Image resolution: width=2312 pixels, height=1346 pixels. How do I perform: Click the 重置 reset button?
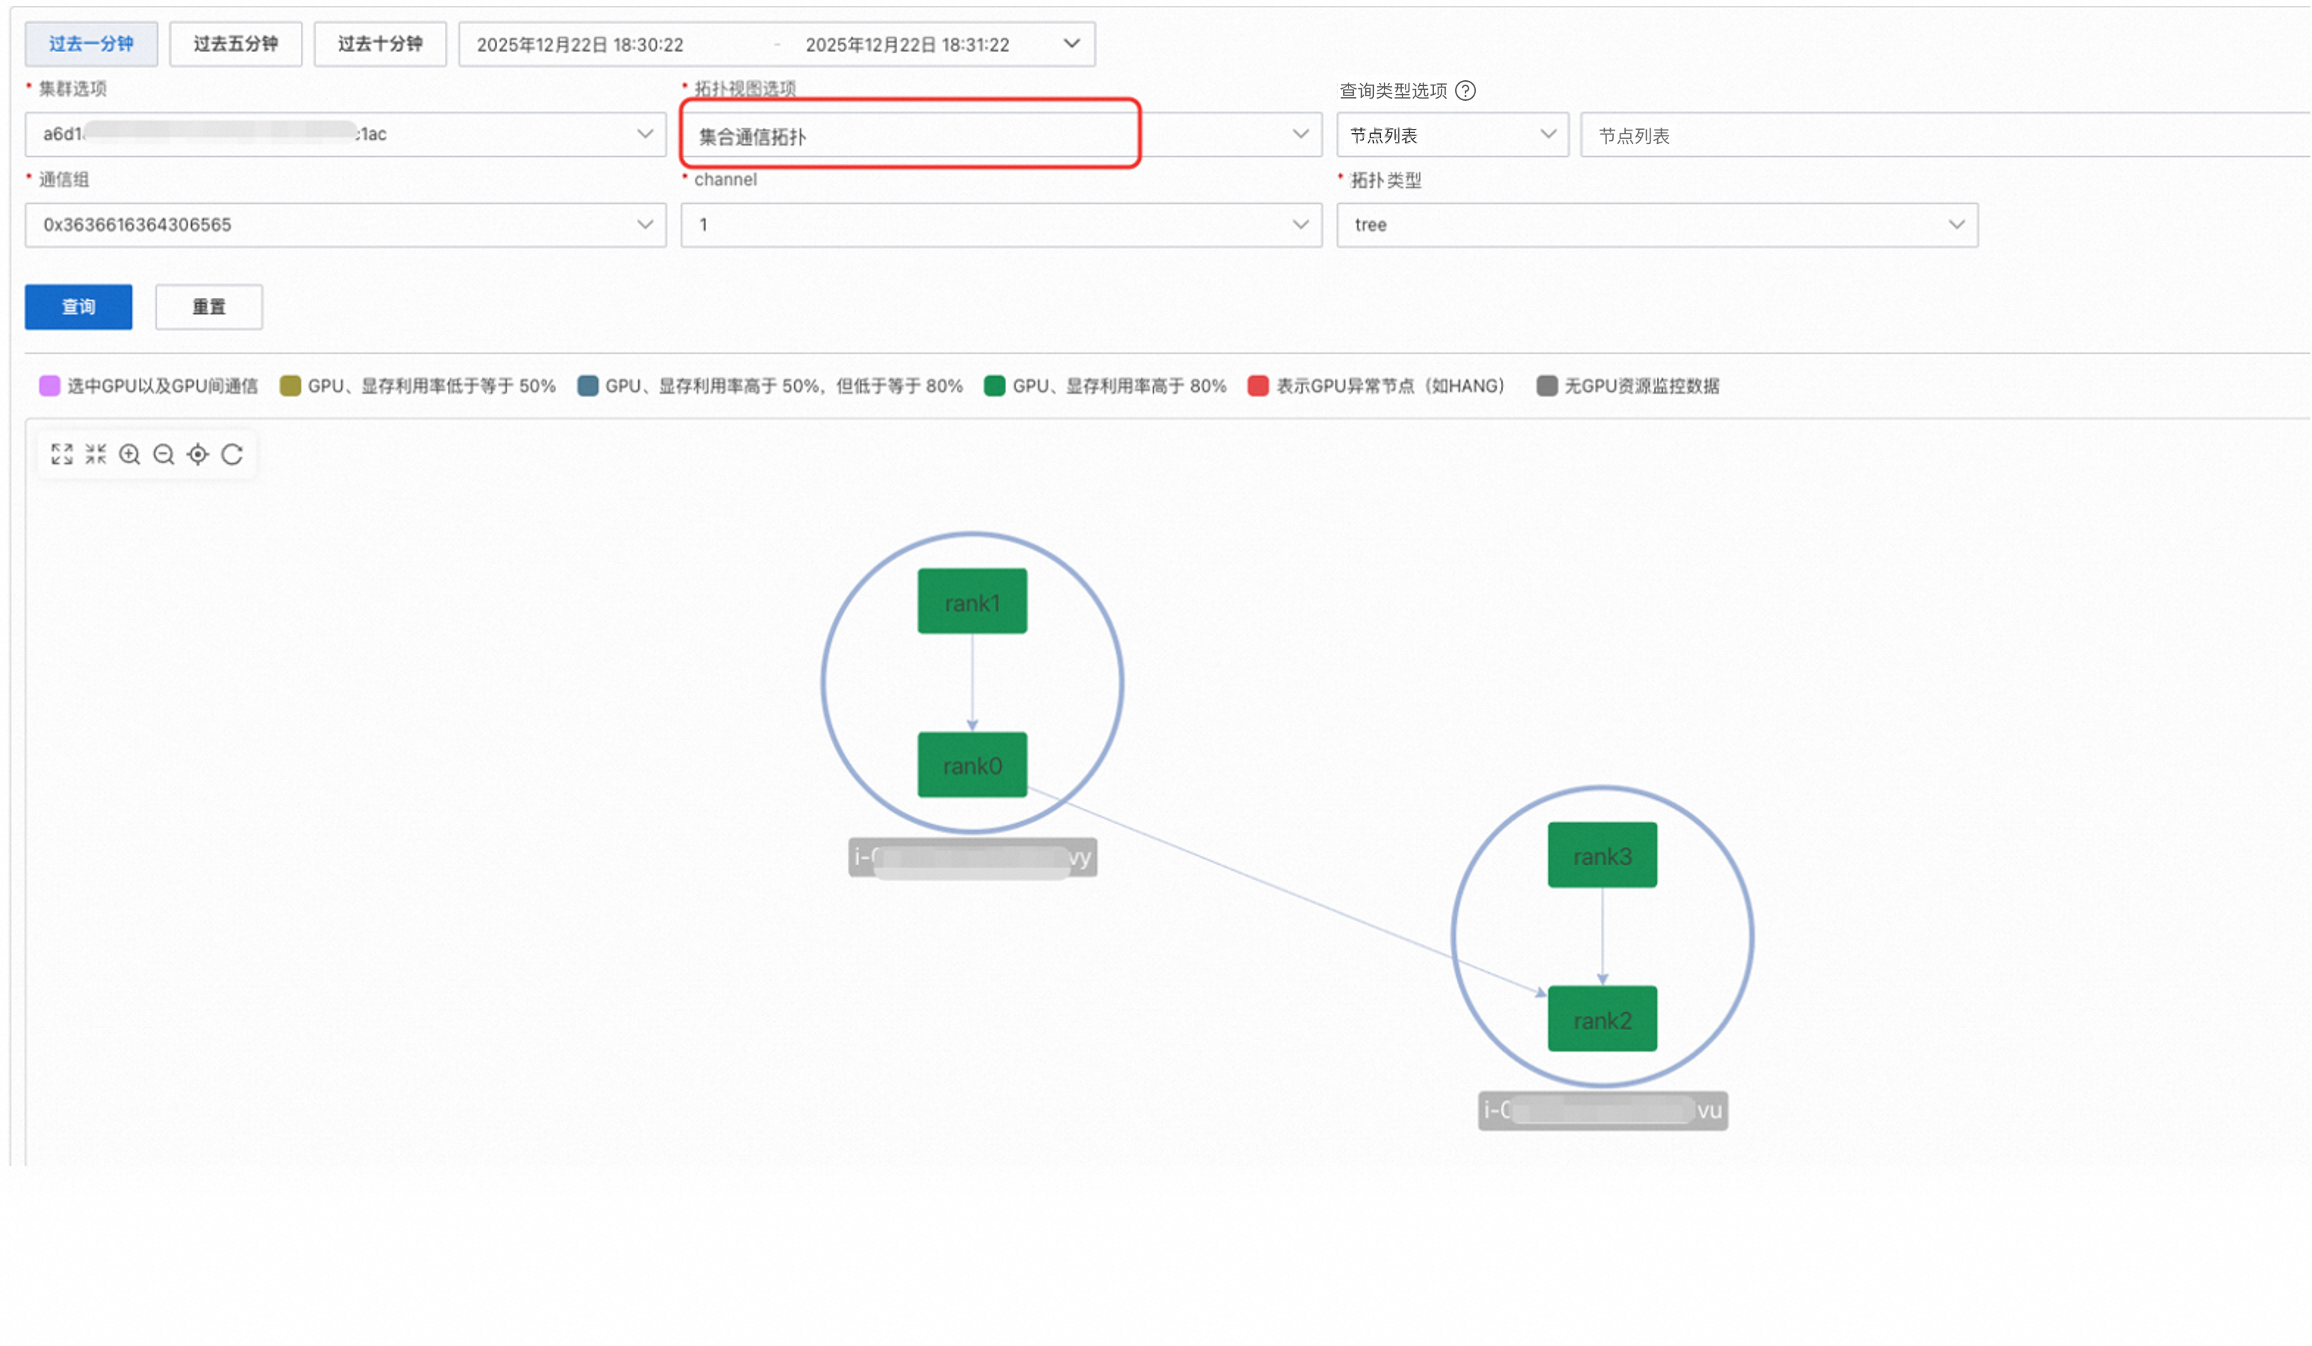[x=209, y=307]
